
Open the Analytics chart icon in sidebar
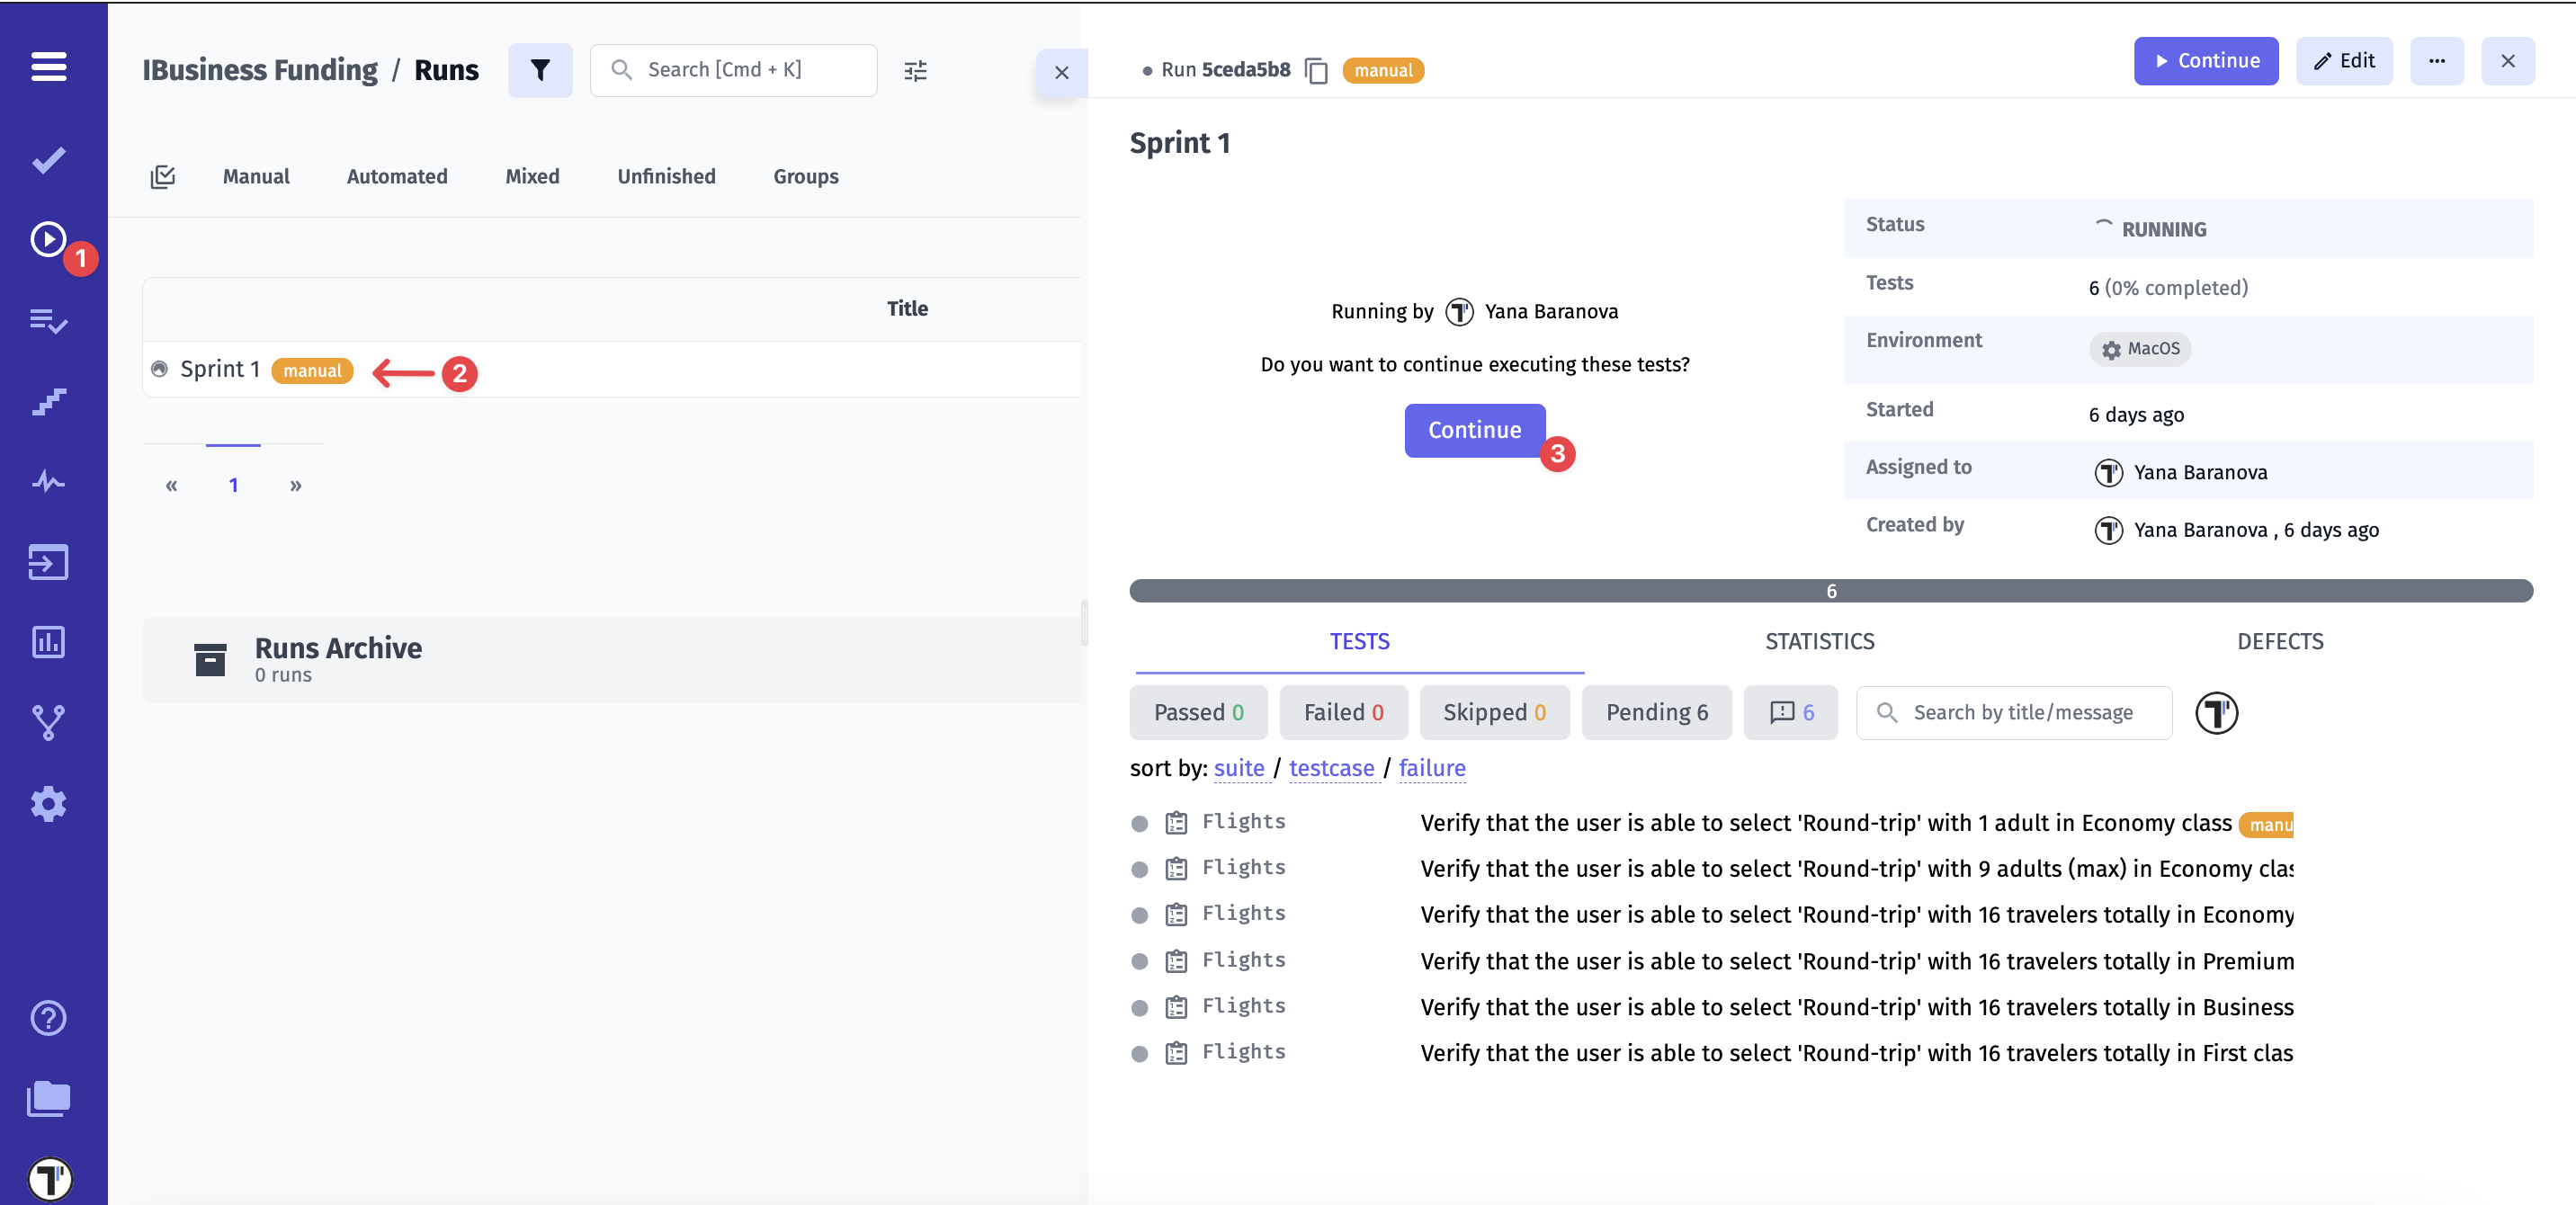click(48, 642)
